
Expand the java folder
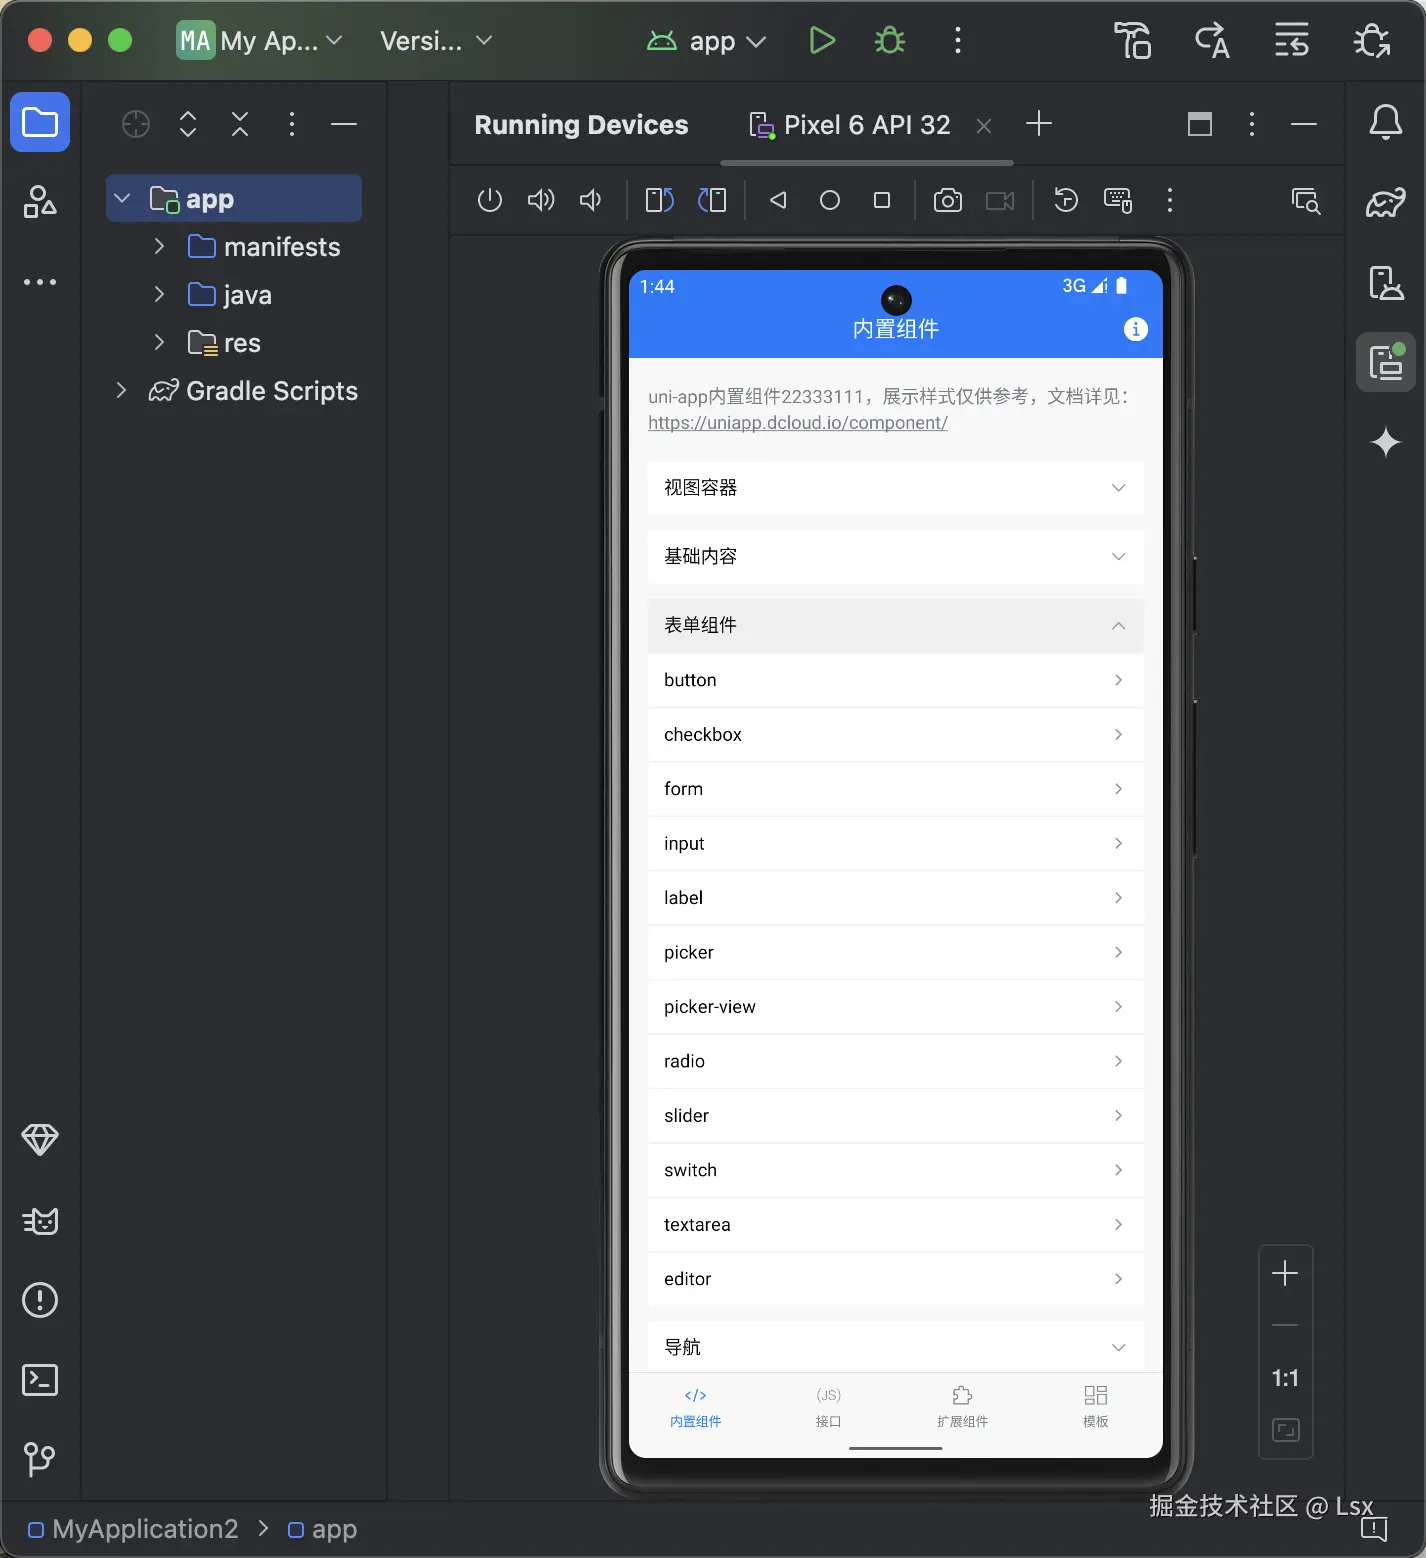pyautogui.click(x=158, y=294)
